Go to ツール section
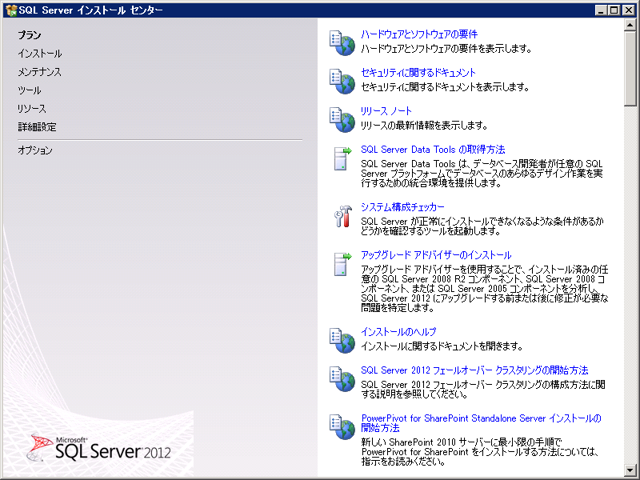The width and height of the screenshot is (640, 480). point(29,90)
